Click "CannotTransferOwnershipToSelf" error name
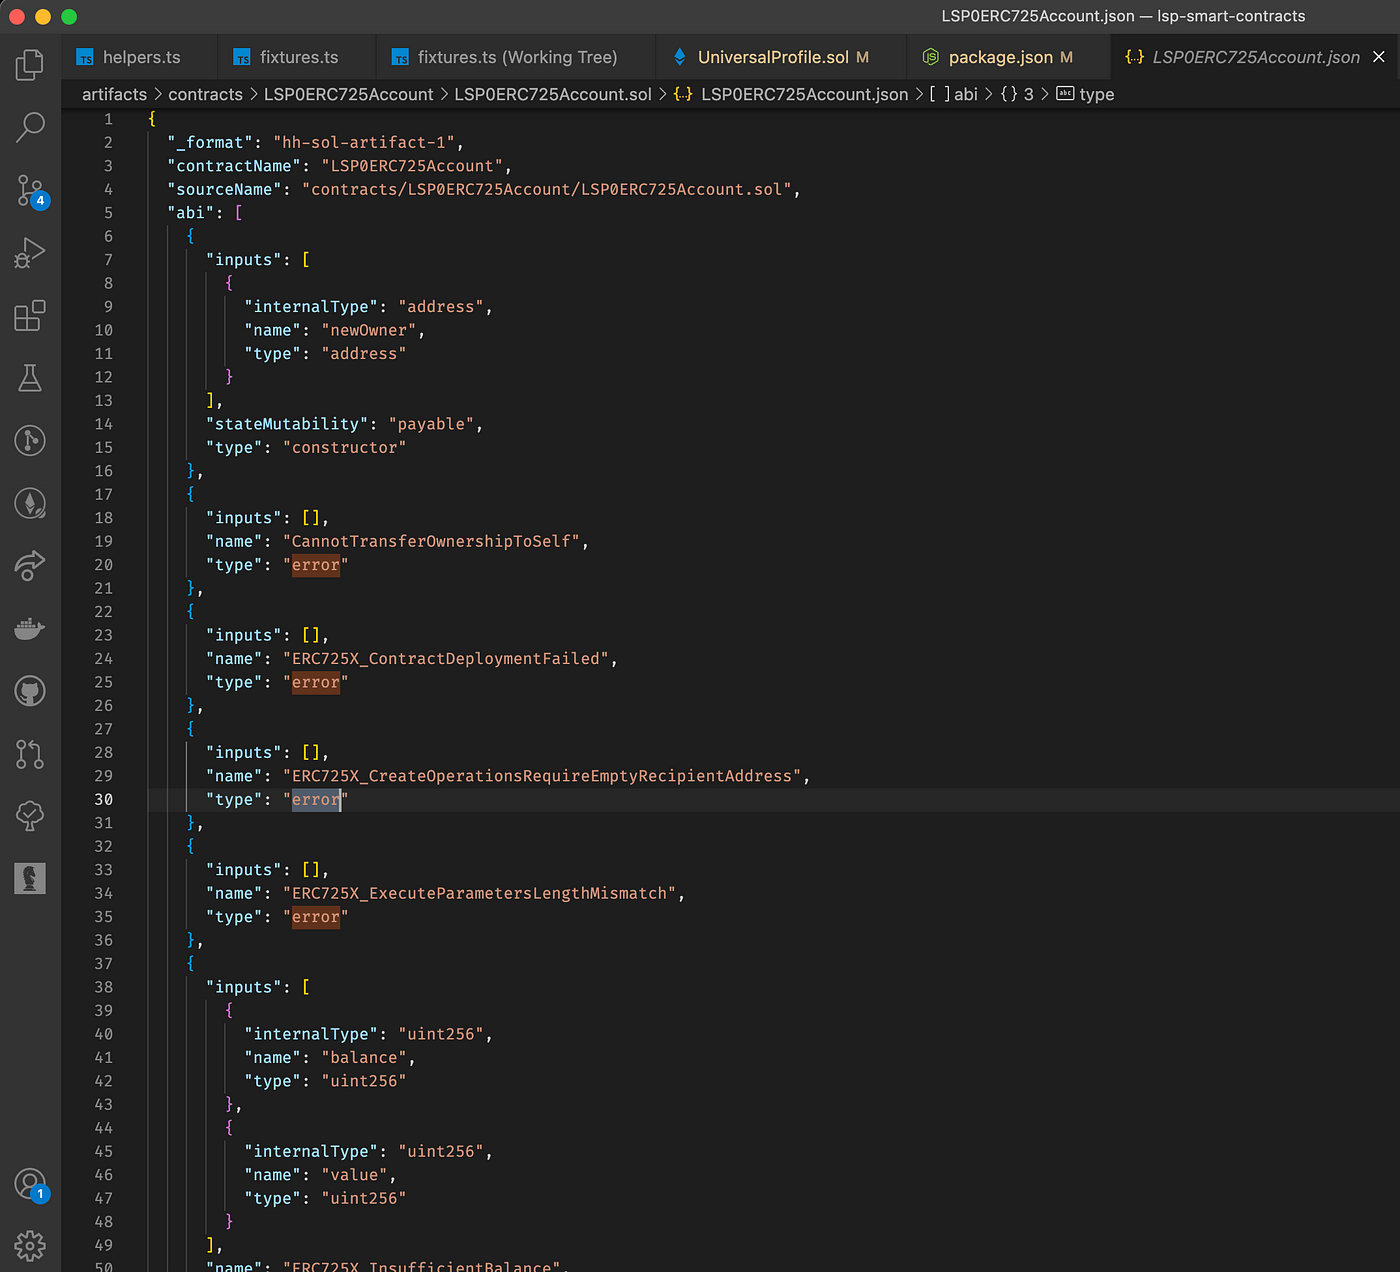The height and width of the screenshot is (1272, 1400). (x=432, y=541)
